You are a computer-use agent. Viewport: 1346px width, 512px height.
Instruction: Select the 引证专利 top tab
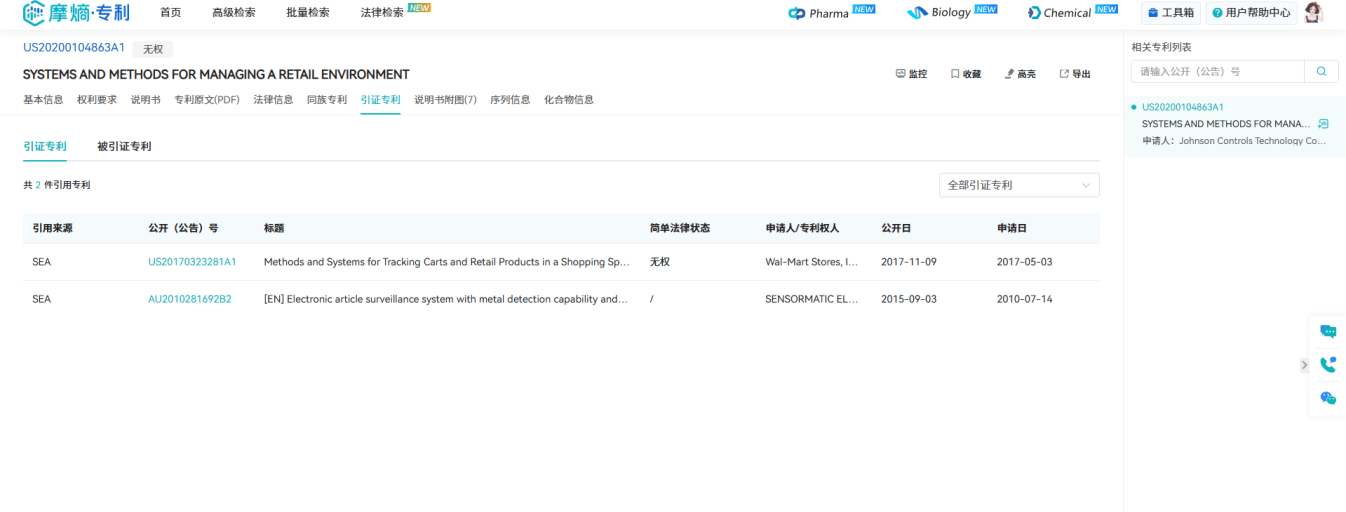381,100
